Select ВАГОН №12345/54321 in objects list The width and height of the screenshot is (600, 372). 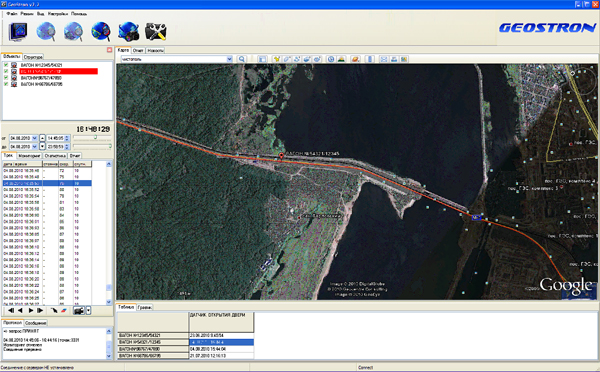[41, 65]
